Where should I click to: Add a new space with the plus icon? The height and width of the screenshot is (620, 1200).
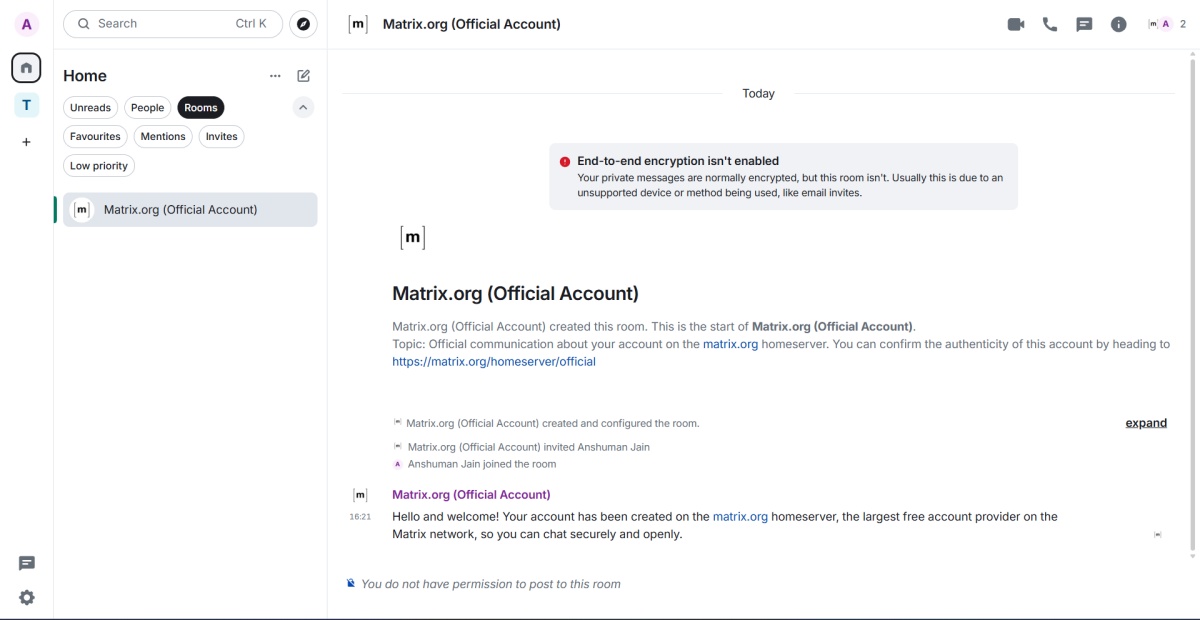[x=26, y=141]
